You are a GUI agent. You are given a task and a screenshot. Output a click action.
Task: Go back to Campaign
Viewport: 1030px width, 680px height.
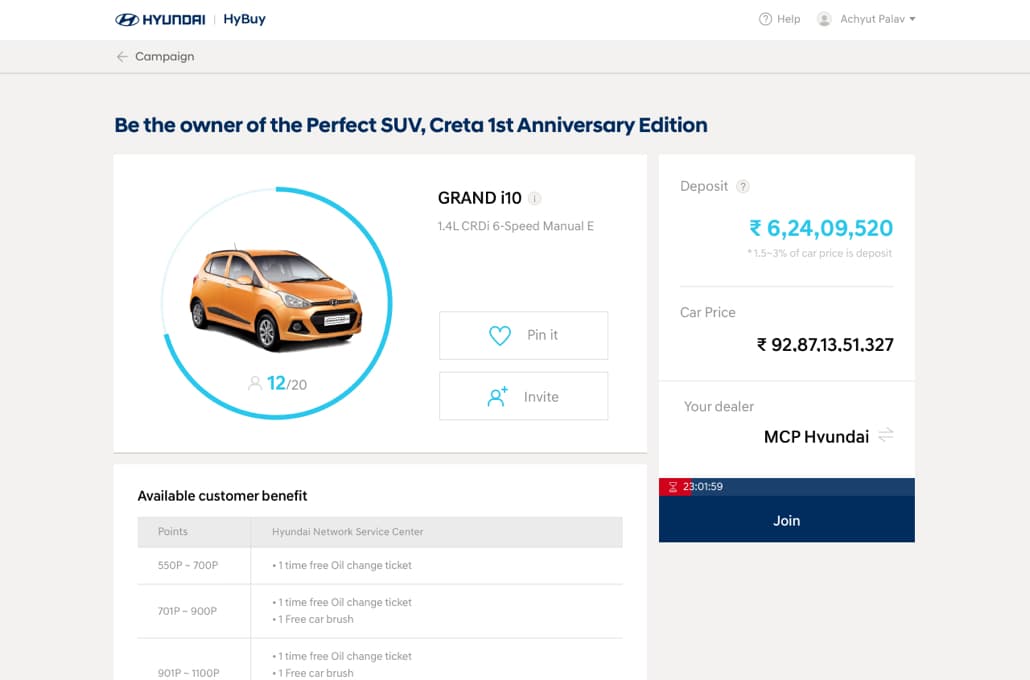click(x=164, y=57)
